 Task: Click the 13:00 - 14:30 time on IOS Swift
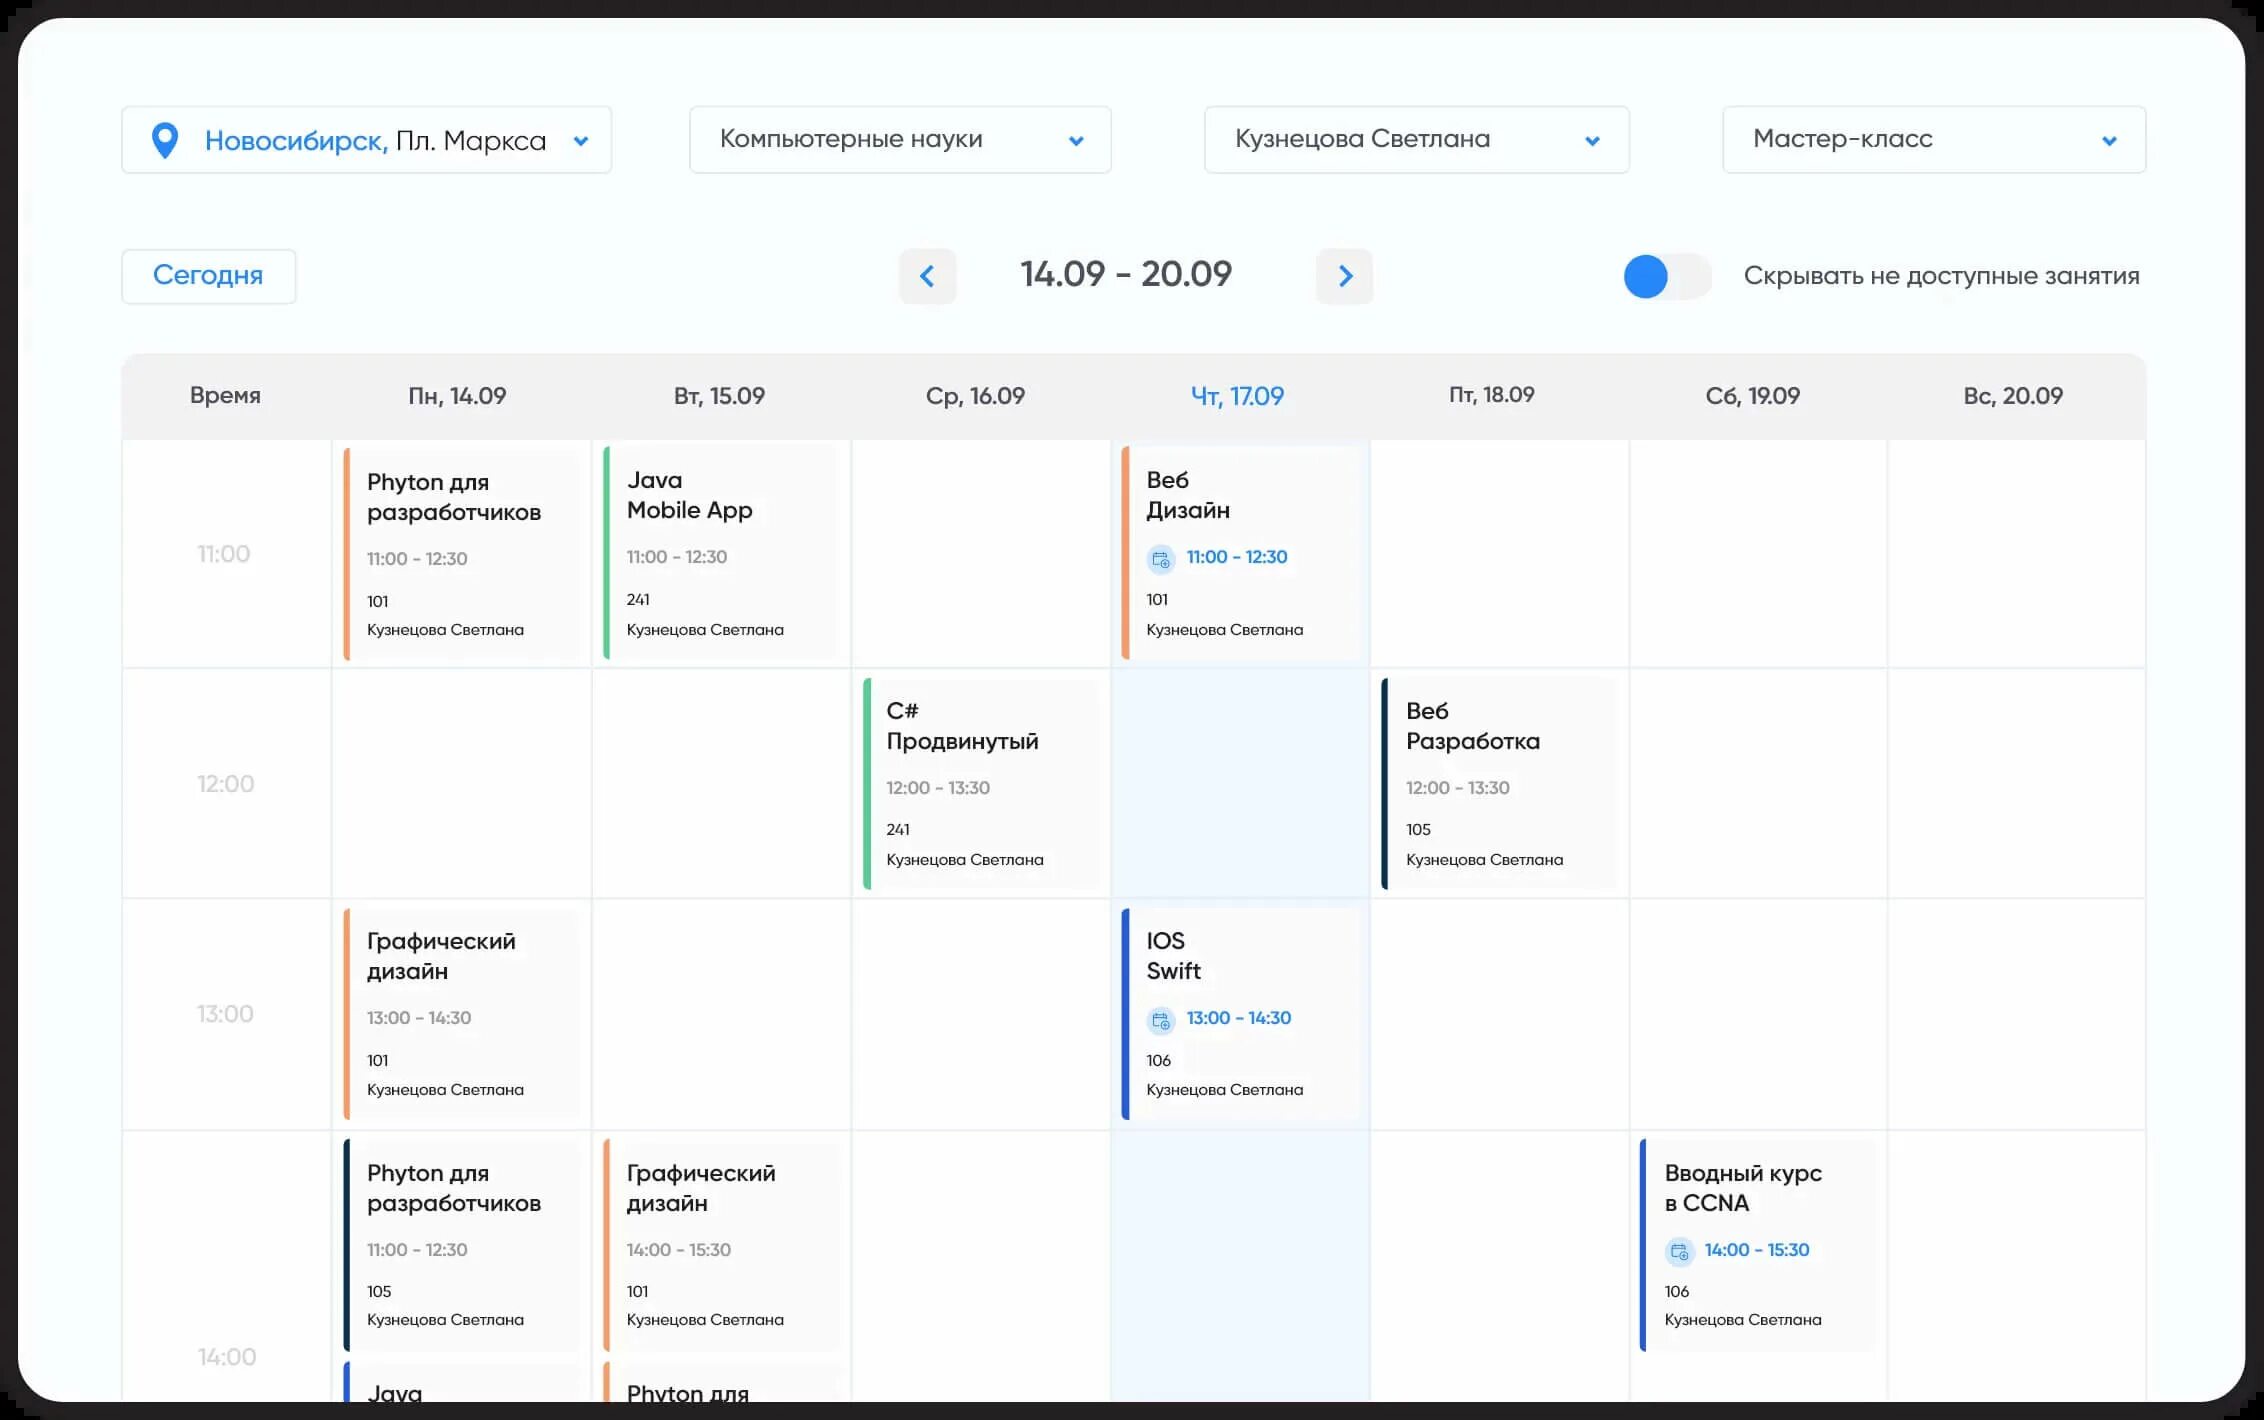click(1239, 1018)
